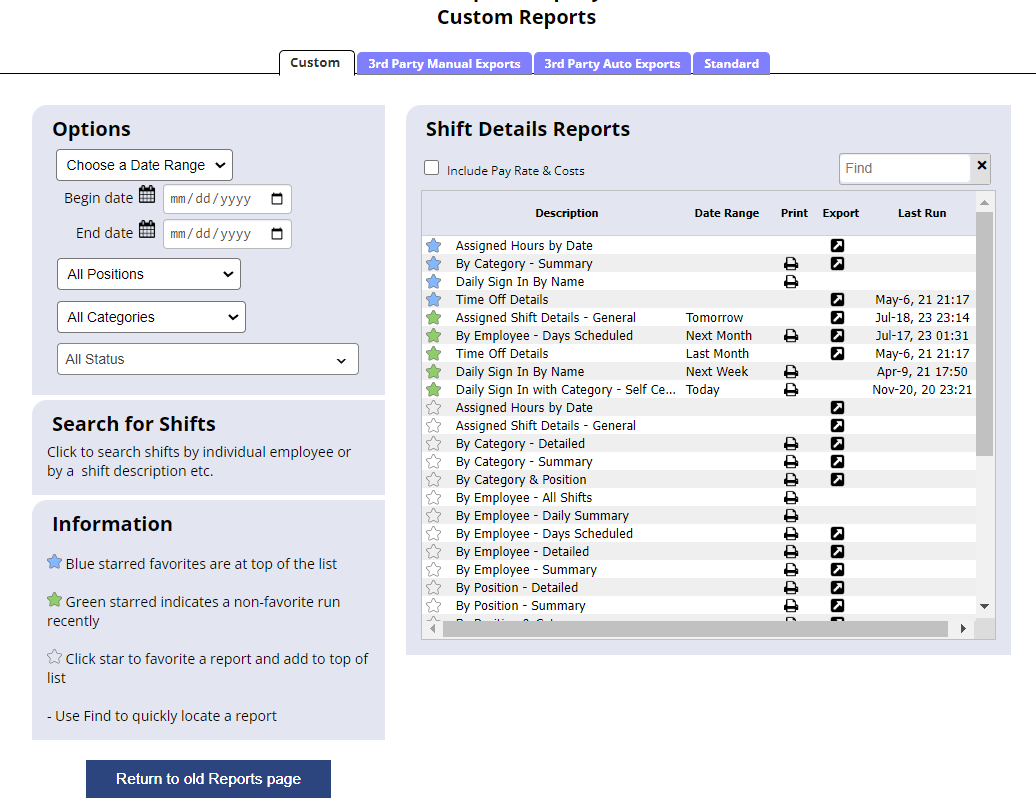Favorite By Employee - Daily Summary with its star
This screenshot has width=1036, height=801.
433,516
